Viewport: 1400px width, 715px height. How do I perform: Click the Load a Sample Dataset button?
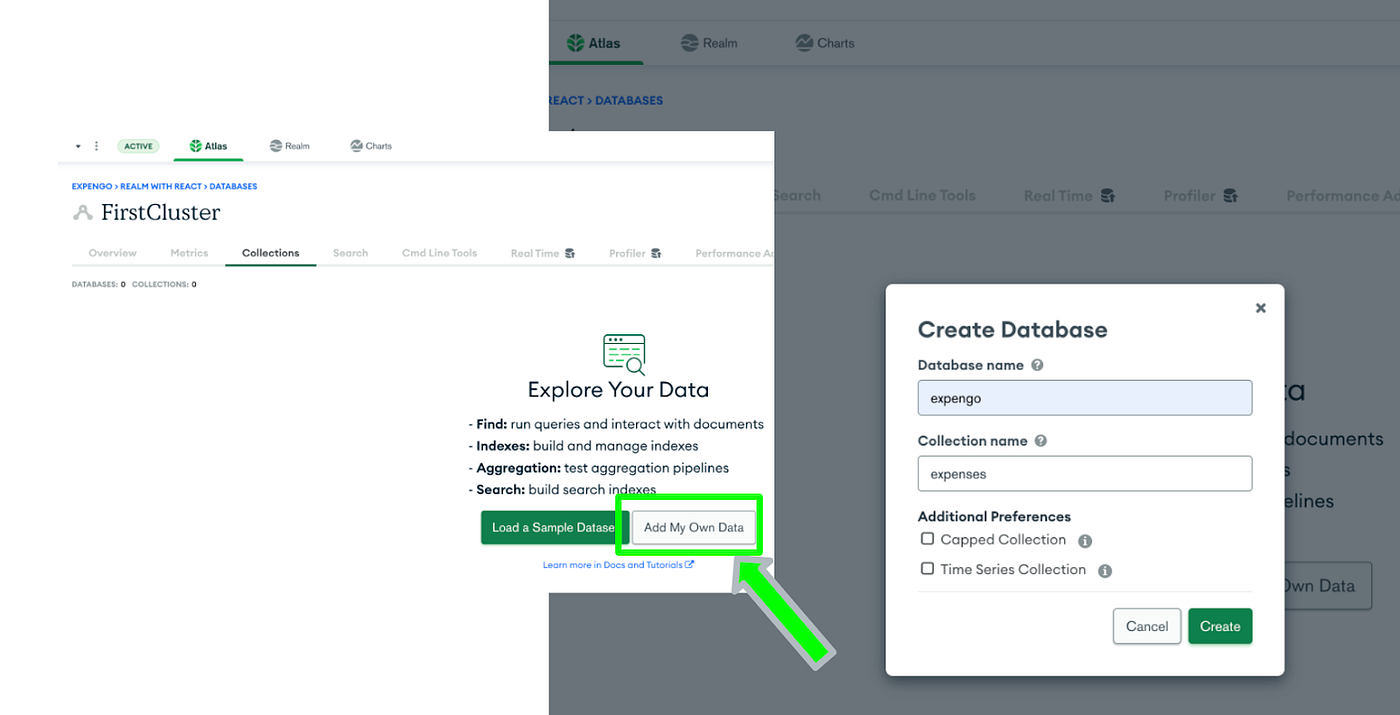pyautogui.click(x=549, y=527)
